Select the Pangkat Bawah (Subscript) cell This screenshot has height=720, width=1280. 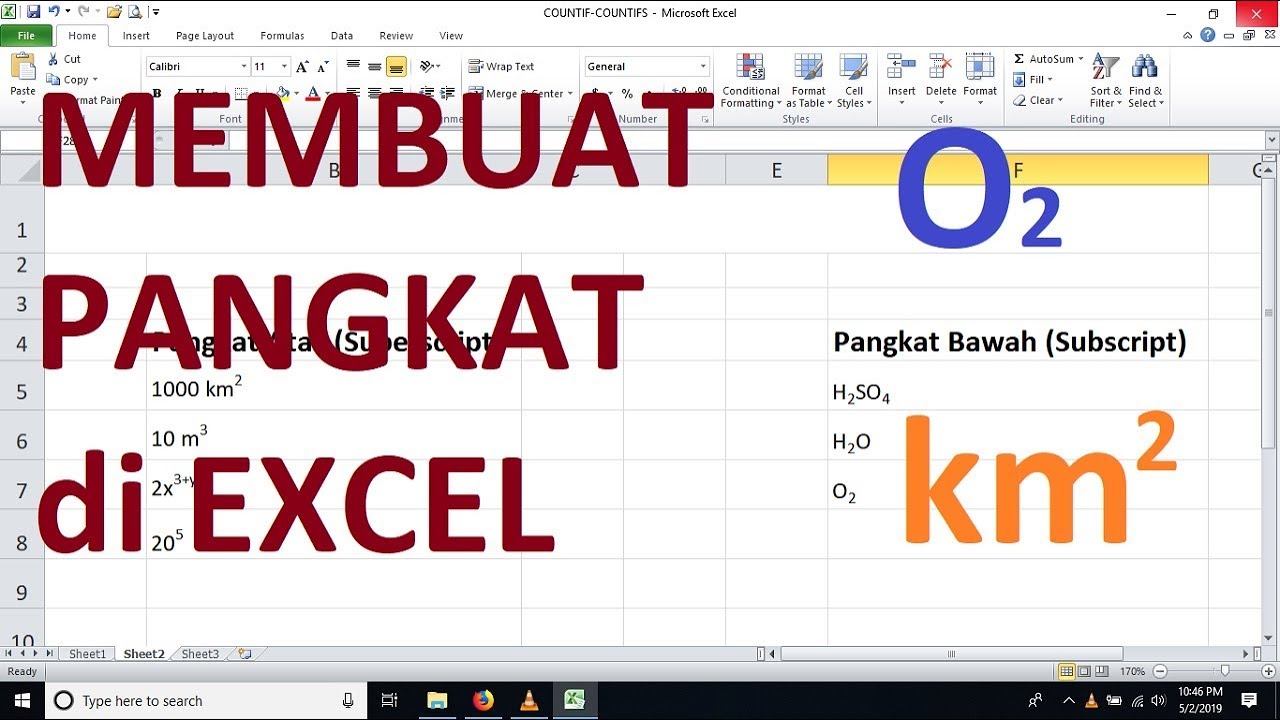click(1018, 342)
